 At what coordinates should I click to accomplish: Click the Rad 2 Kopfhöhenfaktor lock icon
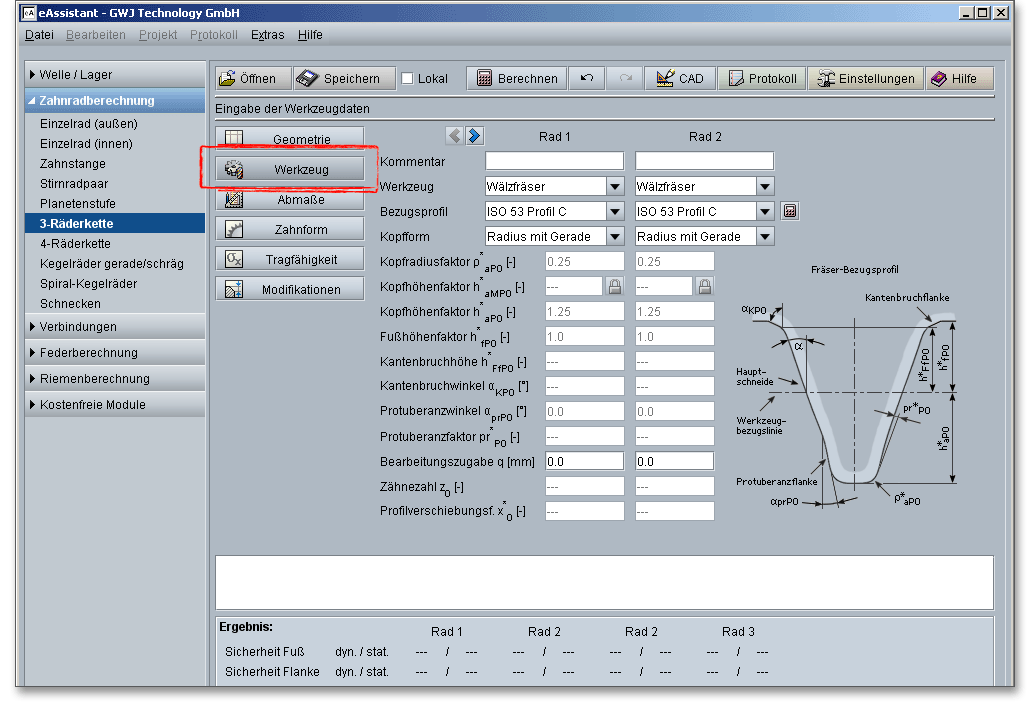pos(705,286)
